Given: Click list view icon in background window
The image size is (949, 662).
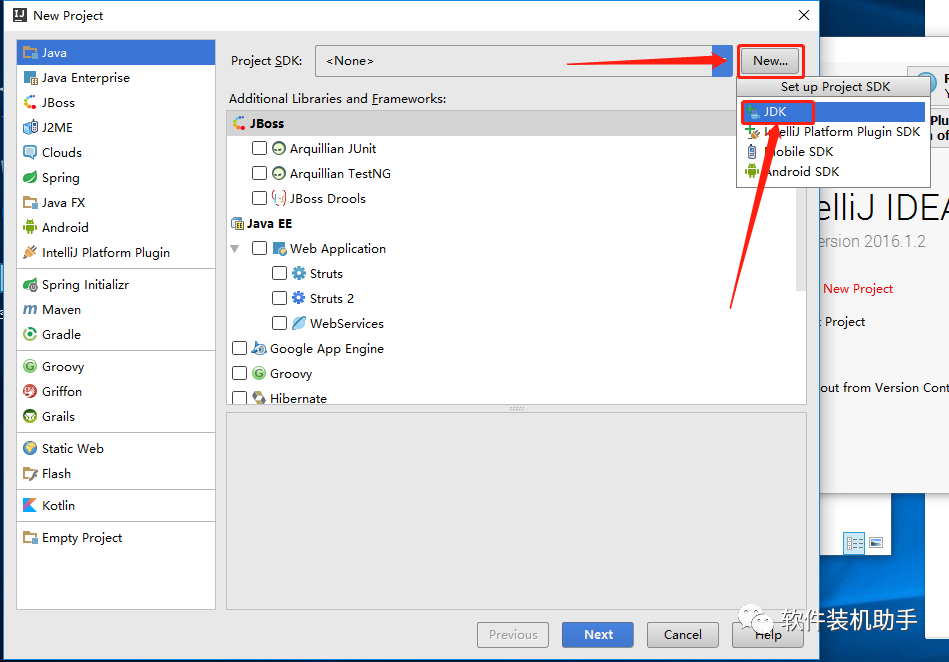Looking at the screenshot, I should [x=855, y=543].
